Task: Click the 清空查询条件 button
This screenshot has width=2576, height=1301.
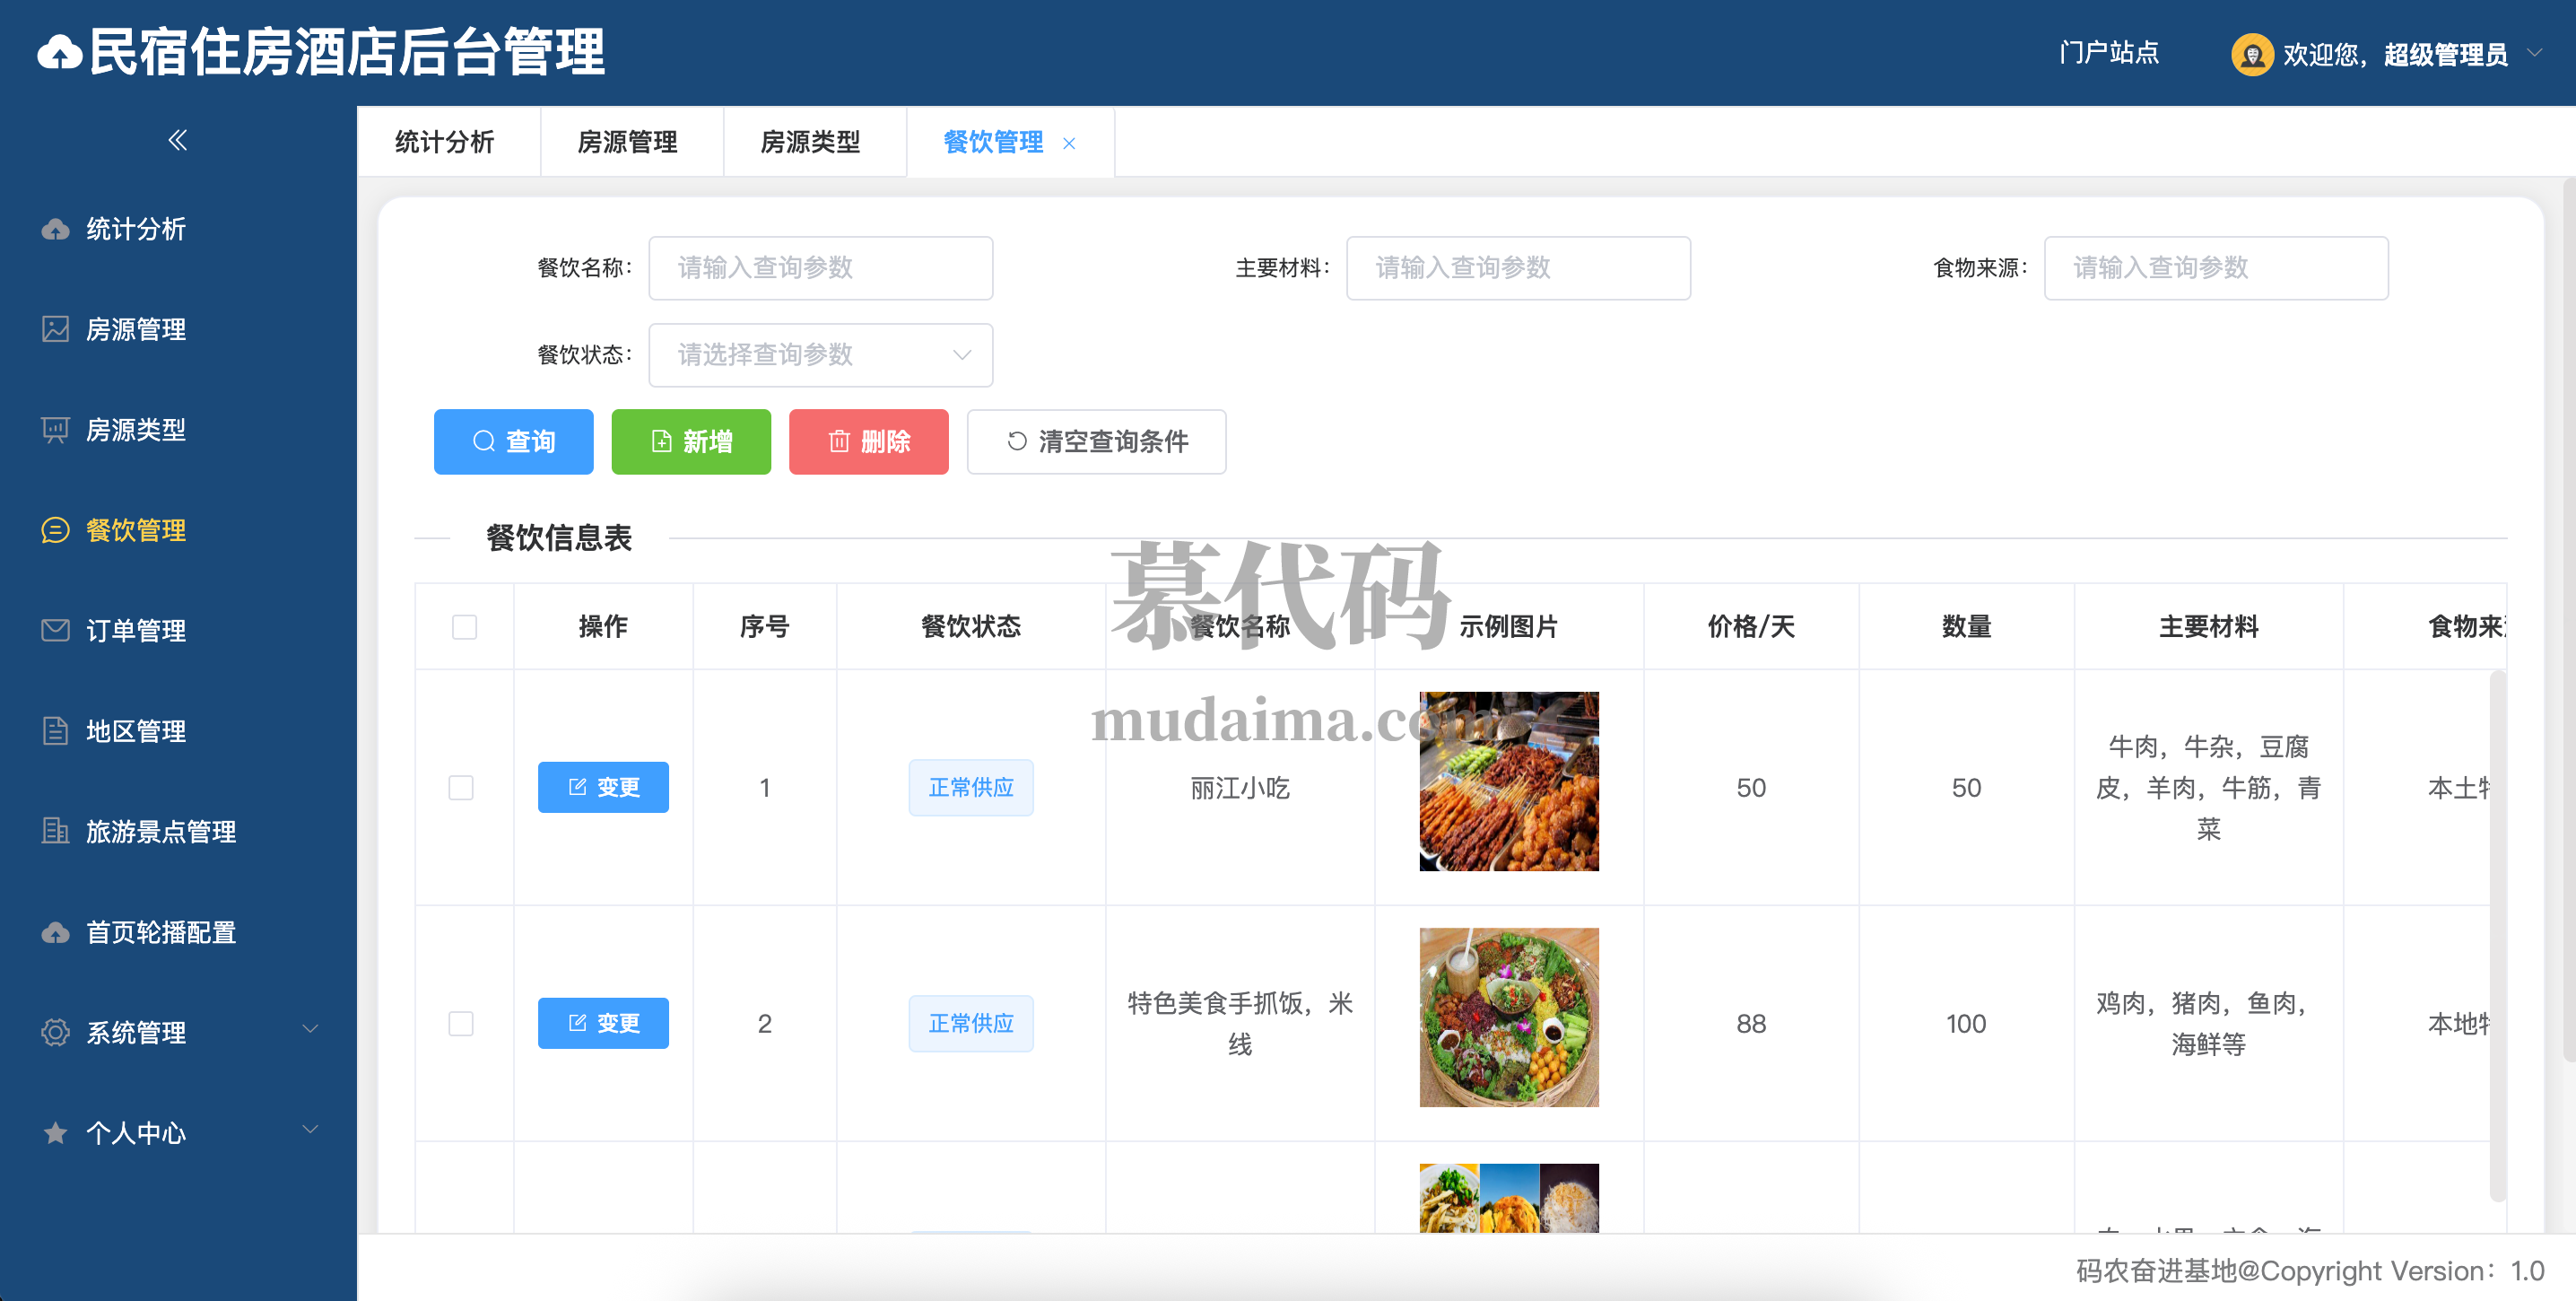Action: click(x=1096, y=441)
